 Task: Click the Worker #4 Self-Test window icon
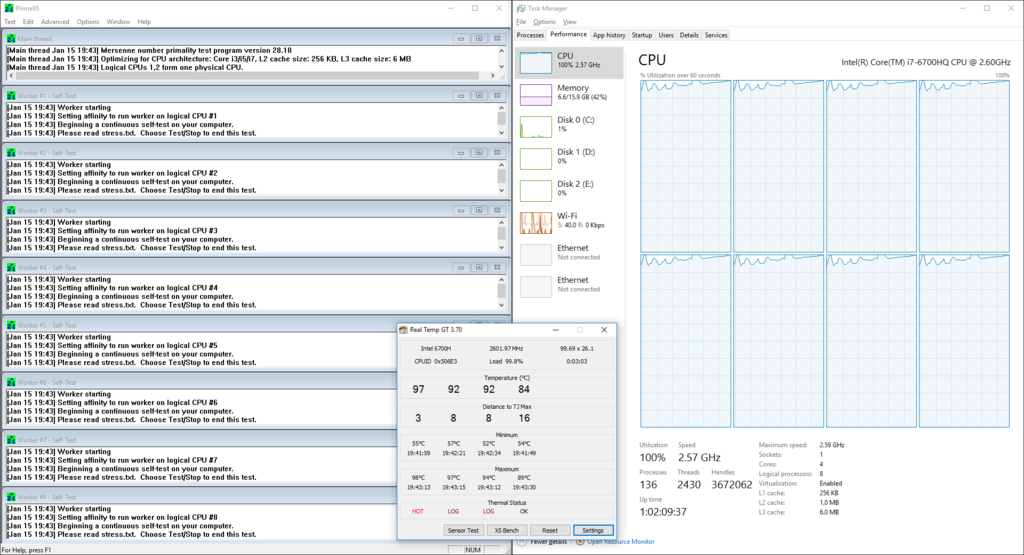pyautogui.click(x=11, y=267)
